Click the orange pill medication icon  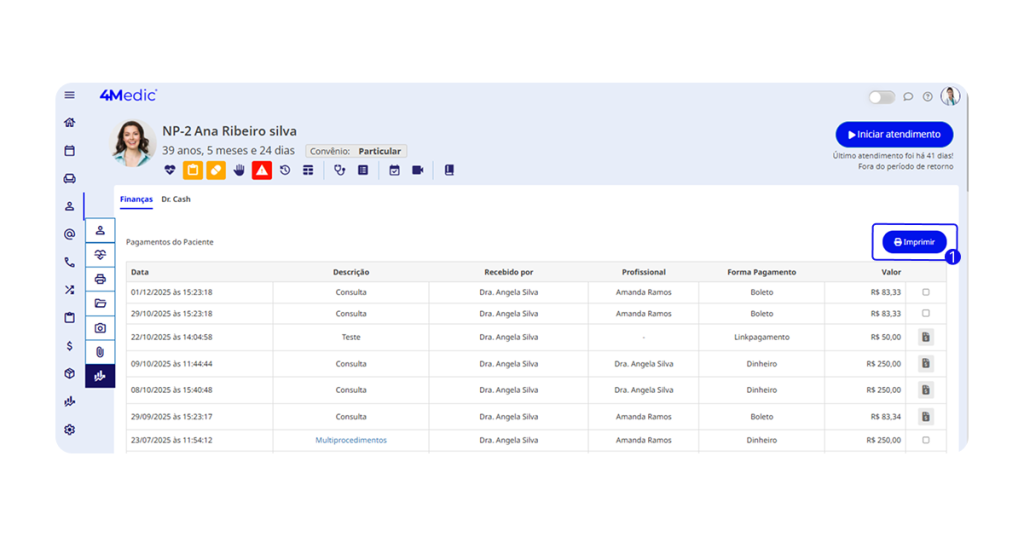[216, 170]
